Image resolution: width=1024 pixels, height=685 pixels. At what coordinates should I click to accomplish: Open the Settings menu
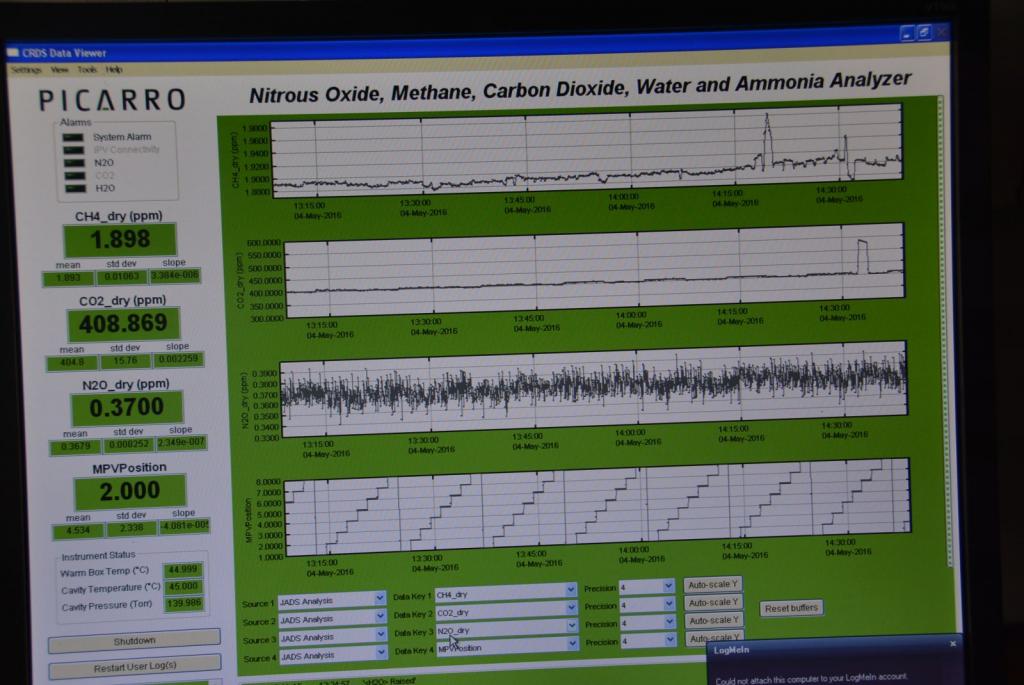pos(26,70)
